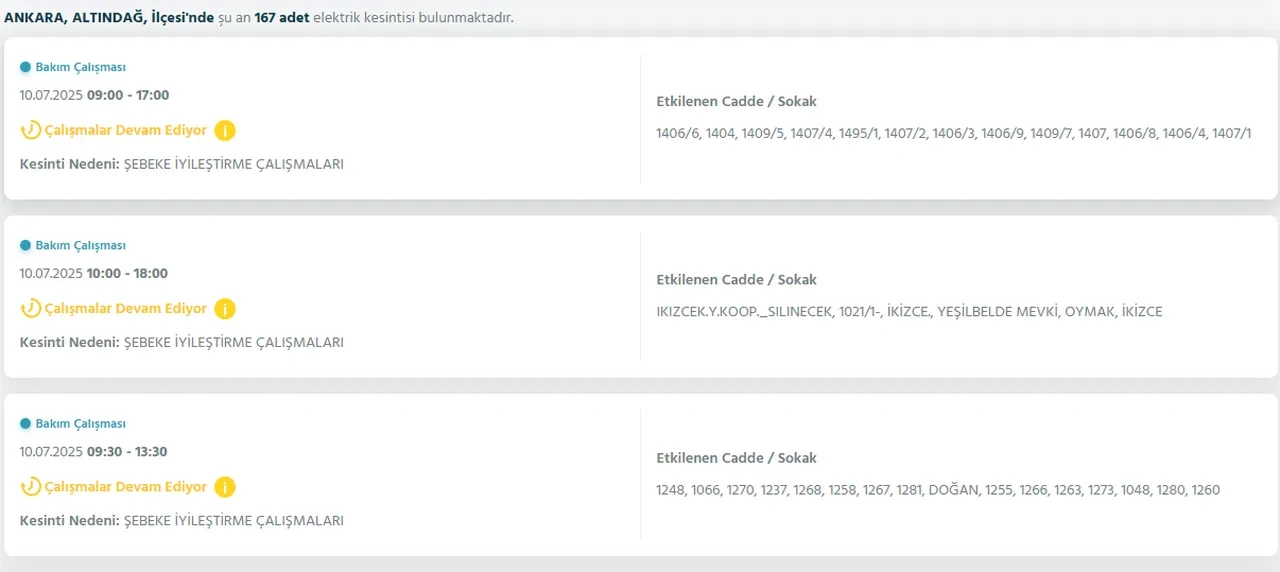Image resolution: width=1280 pixels, height=572 pixels.
Task: Click "Çalışmalar Devam Ediyor" in the second card
Action: click(x=126, y=309)
